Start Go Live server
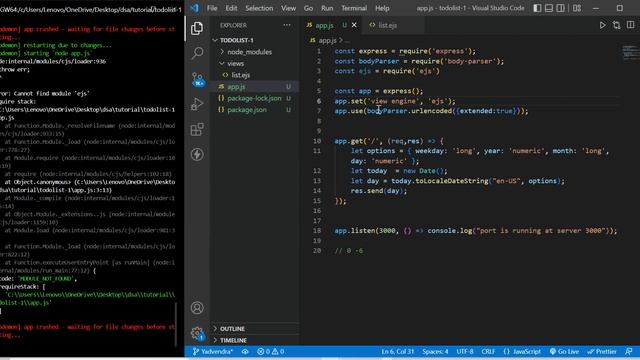Viewport: 640px width, 360px height. click(564, 351)
